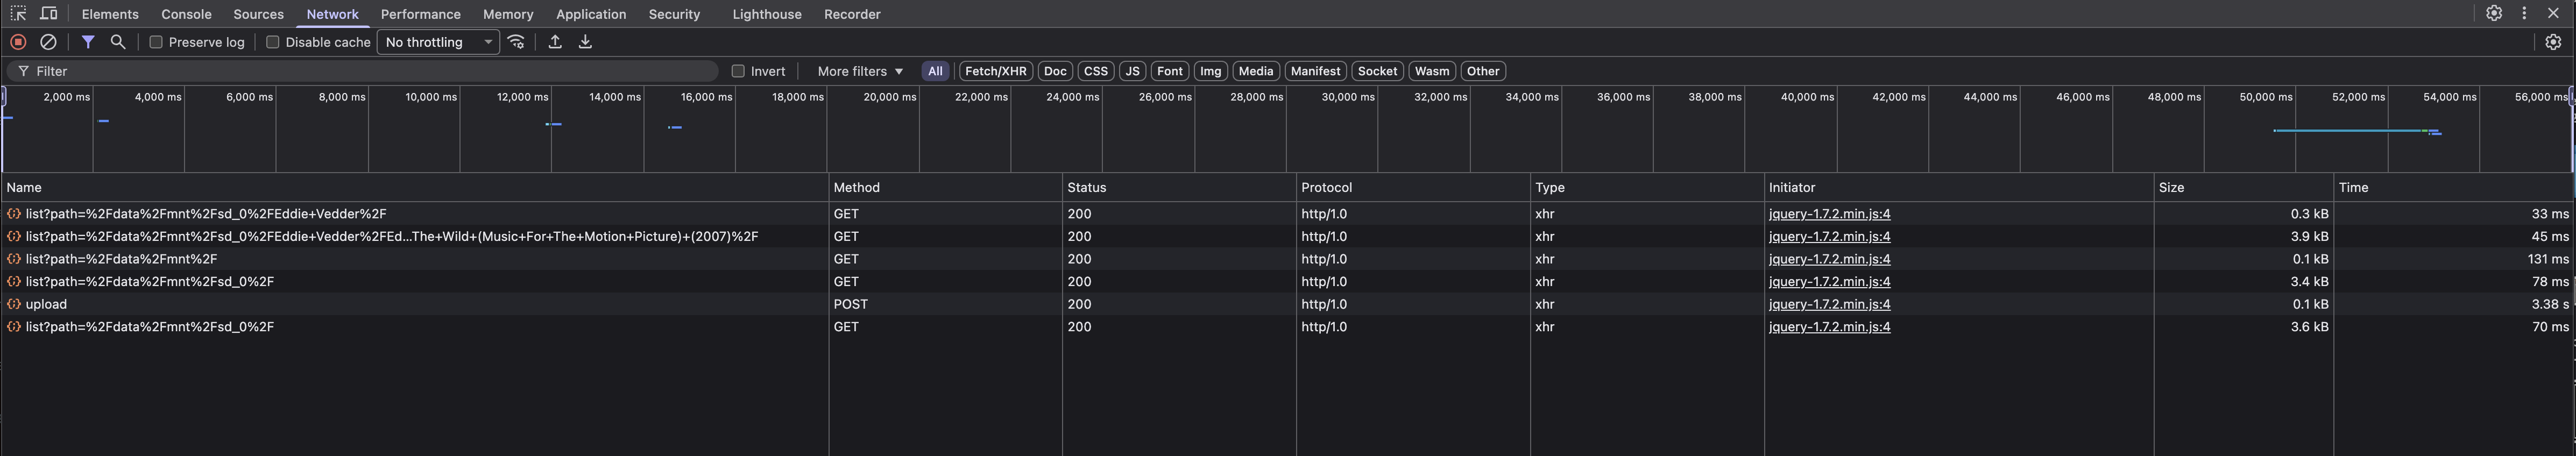Switch to the Sources tab
The height and width of the screenshot is (456, 2576).
click(258, 14)
